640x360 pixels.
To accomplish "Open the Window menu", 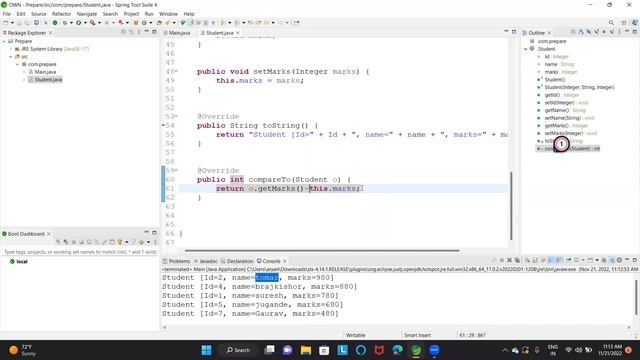I will (168, 14).
